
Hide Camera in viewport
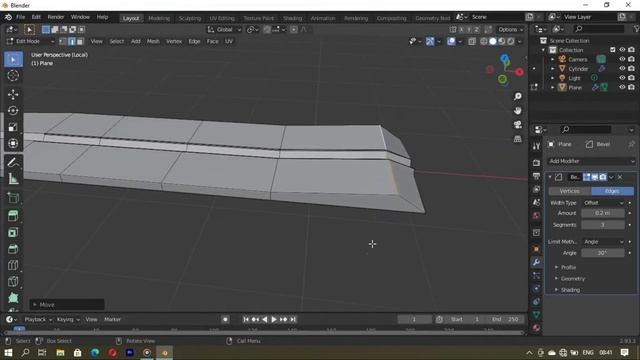click(622, 59)
